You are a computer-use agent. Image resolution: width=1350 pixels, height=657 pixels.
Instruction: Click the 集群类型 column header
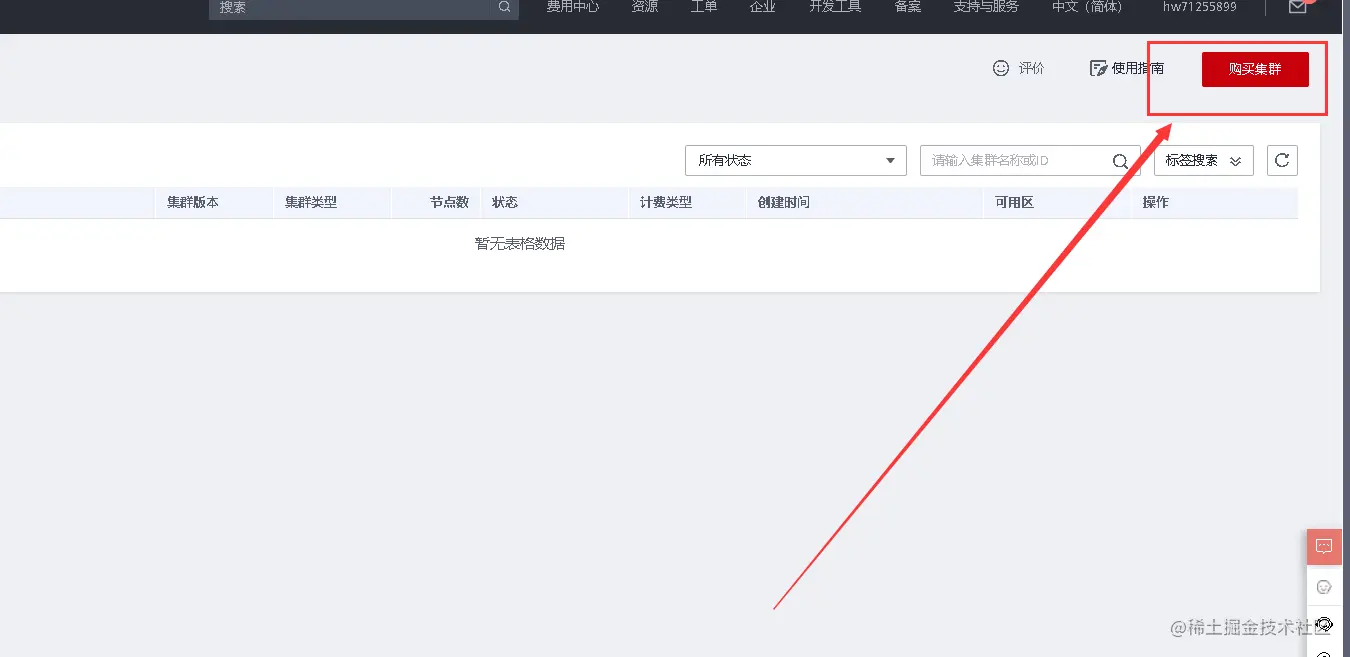pyautogui.click(x=311, y=202)
